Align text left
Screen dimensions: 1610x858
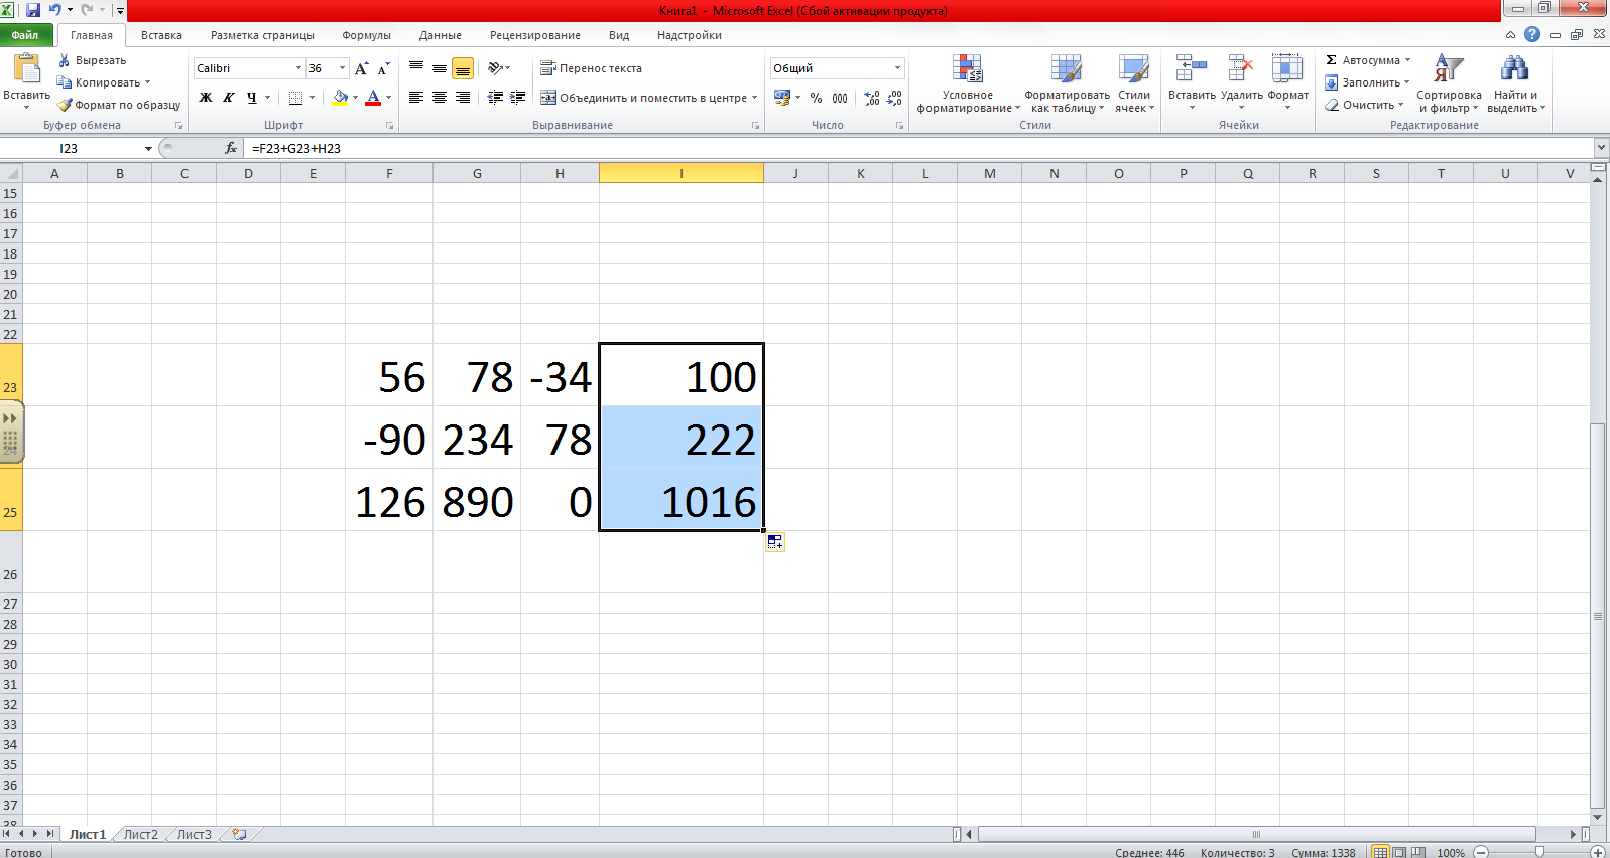click(x=416, y=98)
